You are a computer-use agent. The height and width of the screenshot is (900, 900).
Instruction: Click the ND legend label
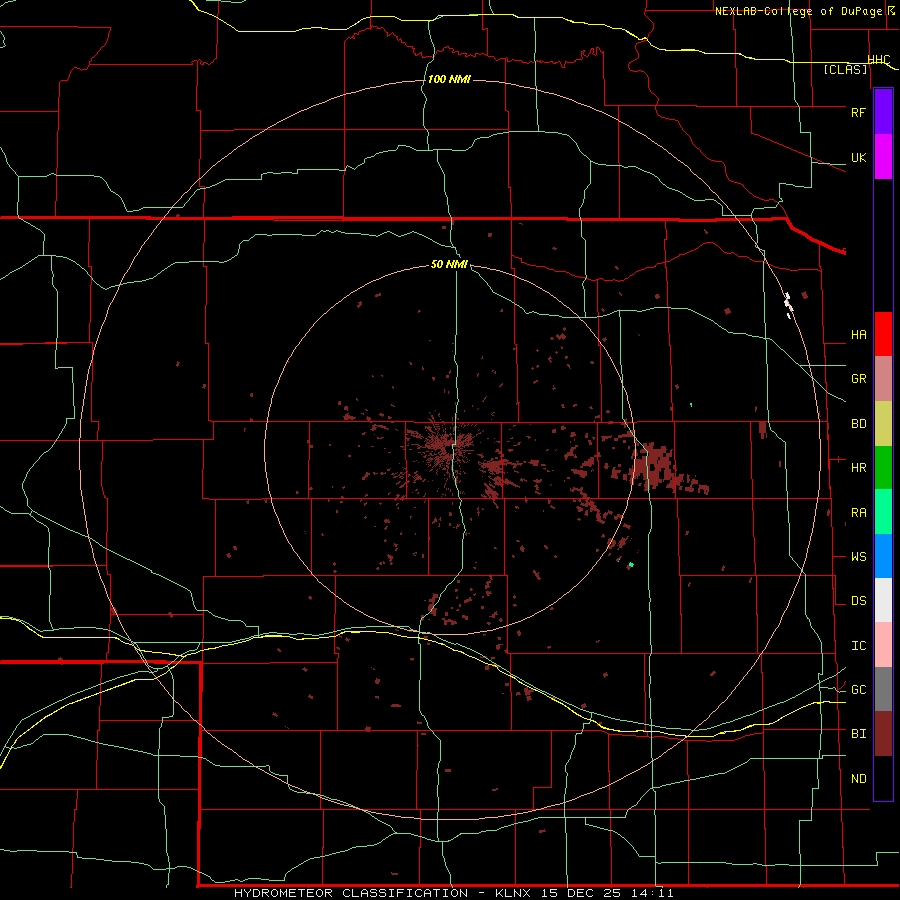[859, 779]
